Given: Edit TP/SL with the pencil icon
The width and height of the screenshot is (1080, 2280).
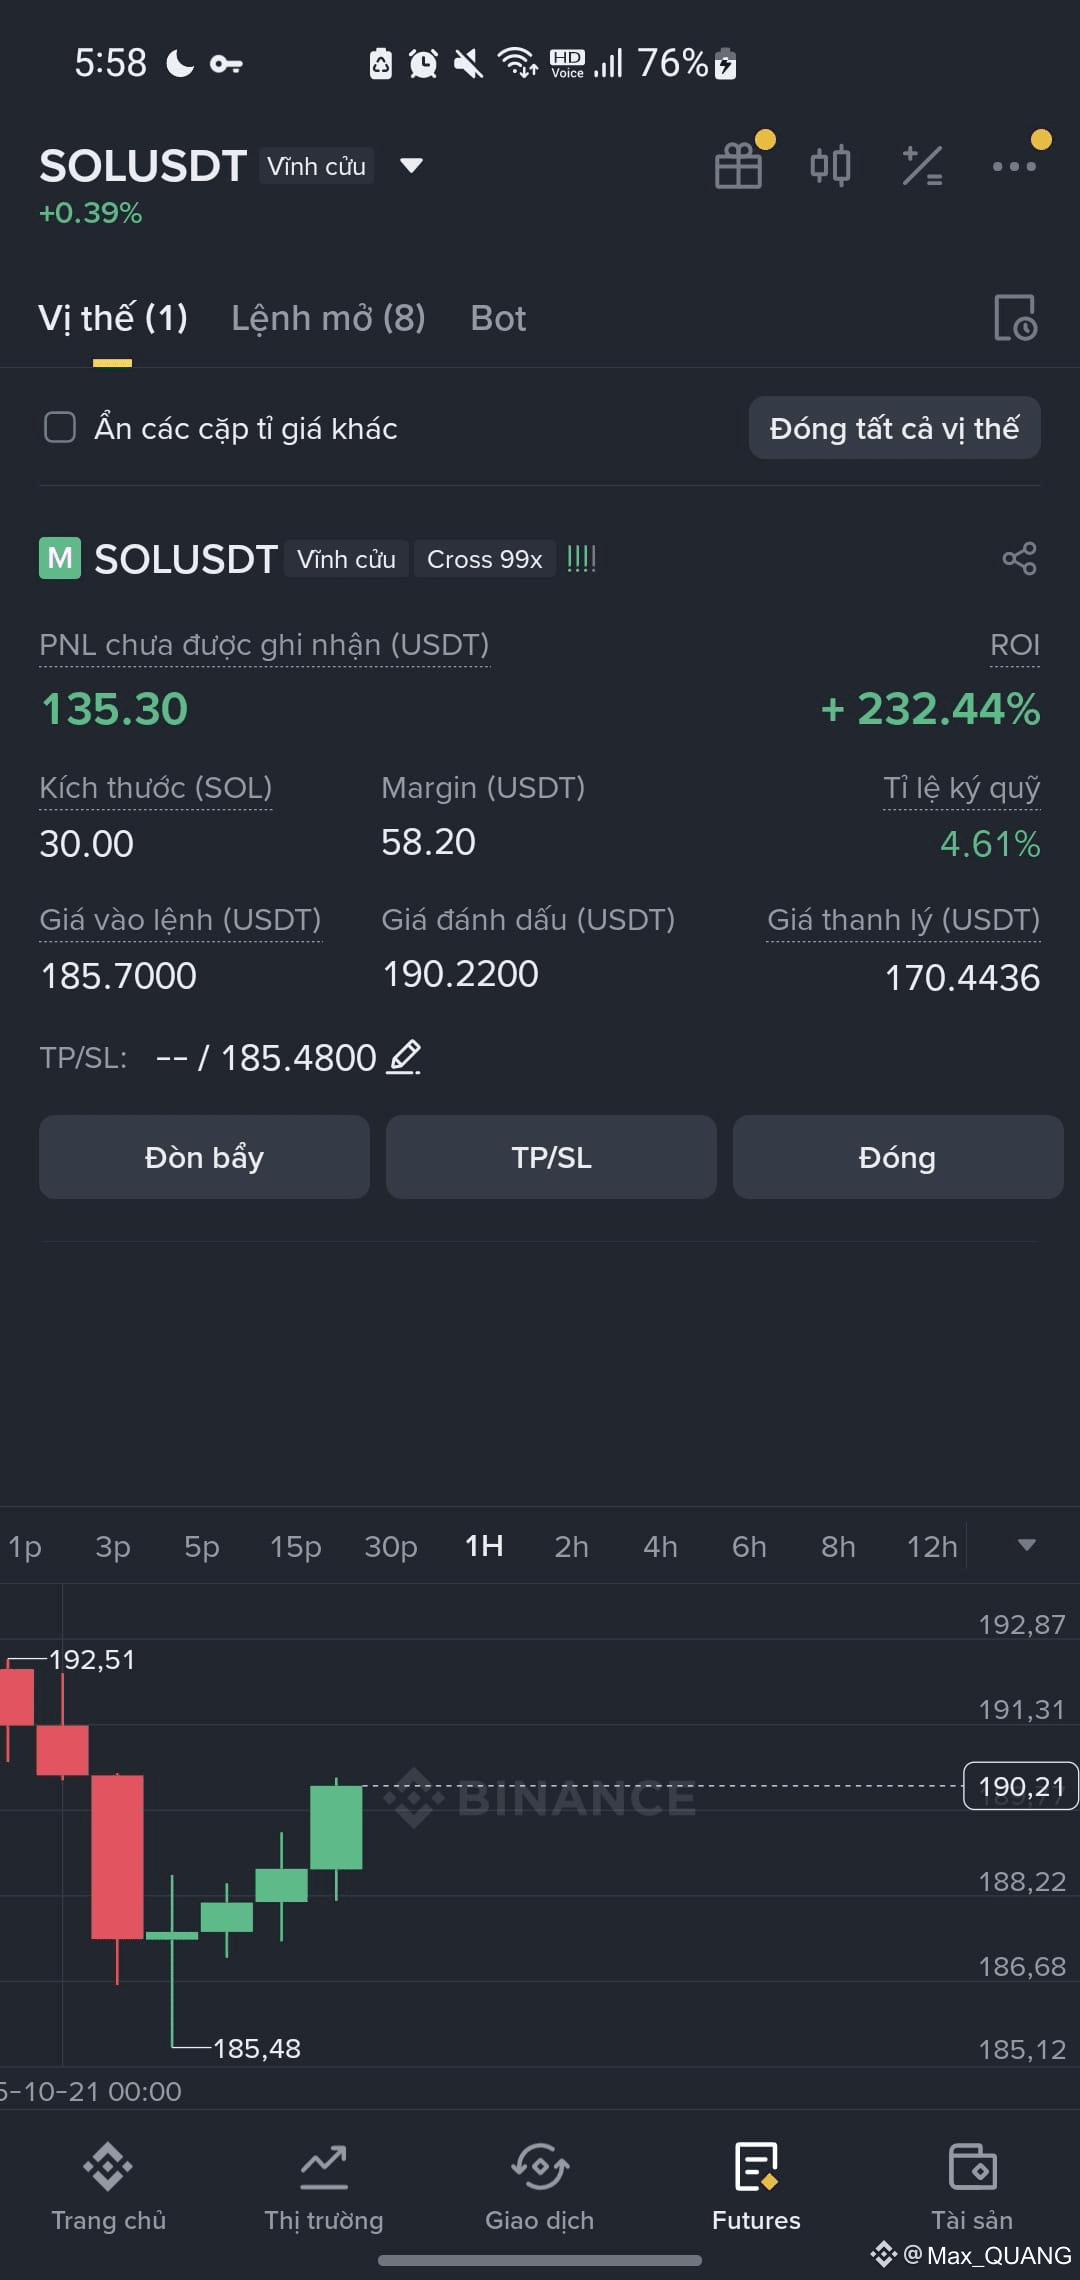Looking at the screenshot, I should (x=404, y=1057).
